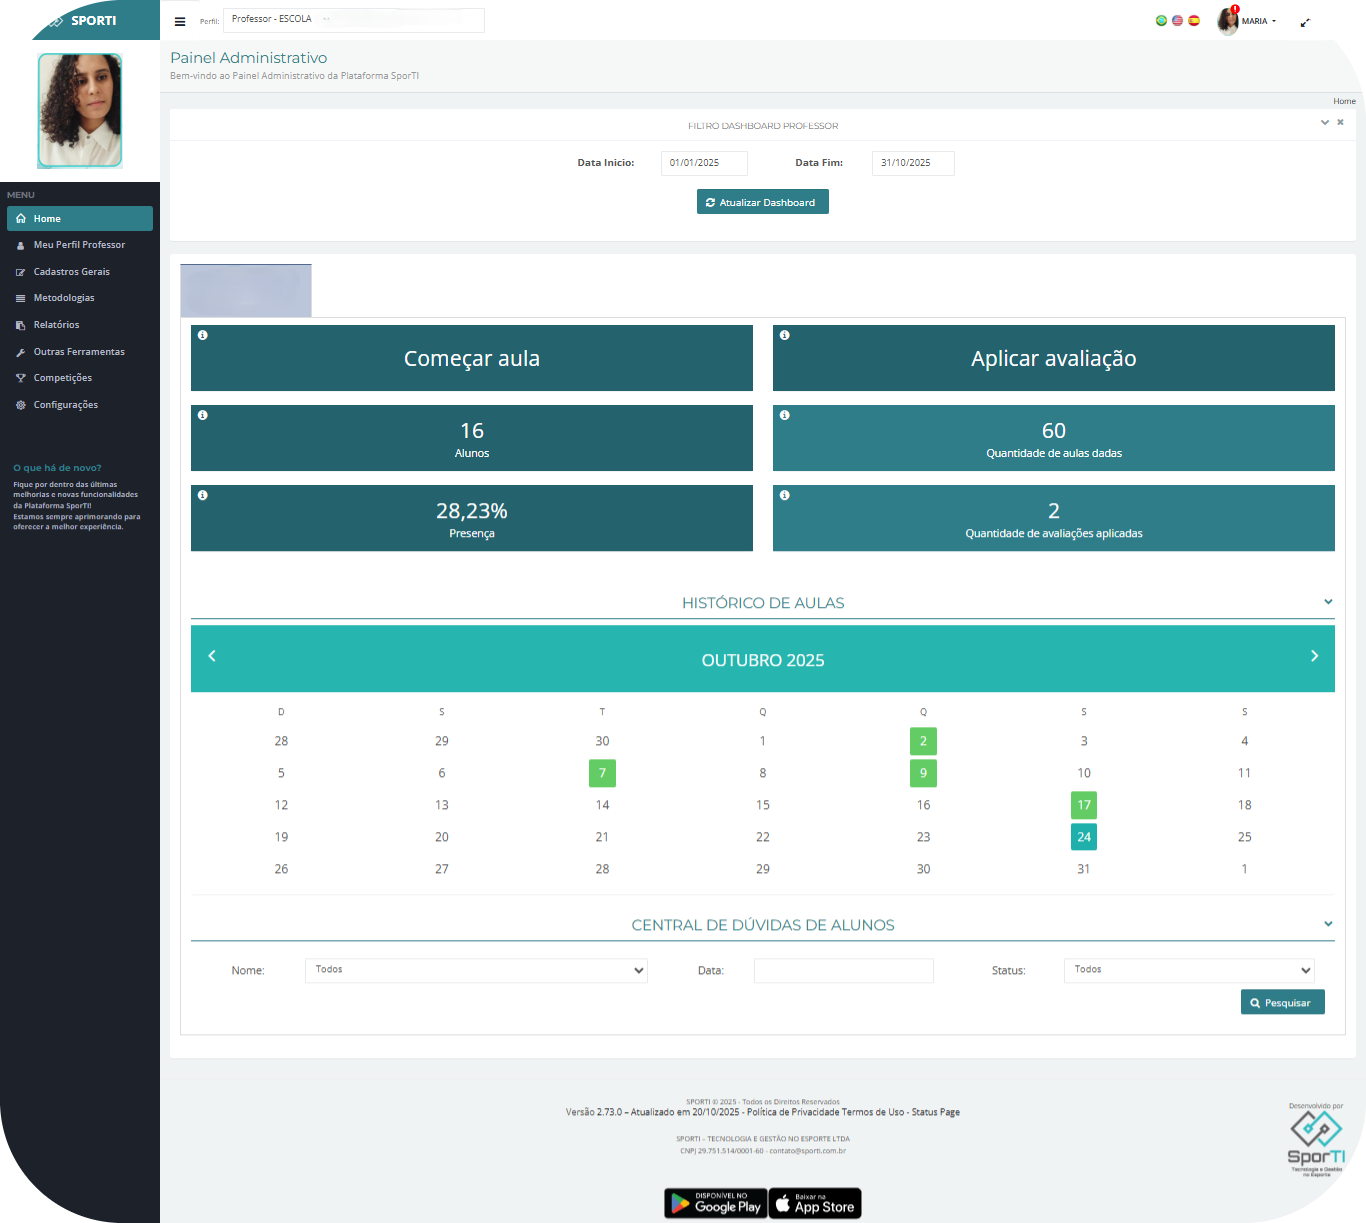
Task: Collapse the Central de Dúvidas de Alunos section
Action: coord(1328,924)
